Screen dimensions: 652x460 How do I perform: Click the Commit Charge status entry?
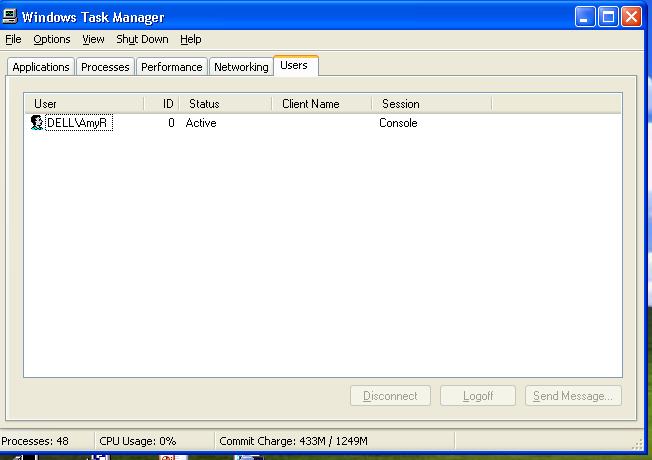tap(293, 441)
